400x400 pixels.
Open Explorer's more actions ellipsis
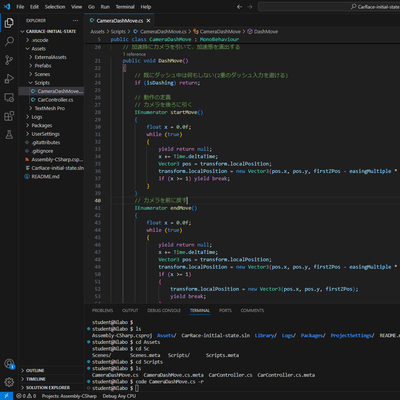point(76,21)
